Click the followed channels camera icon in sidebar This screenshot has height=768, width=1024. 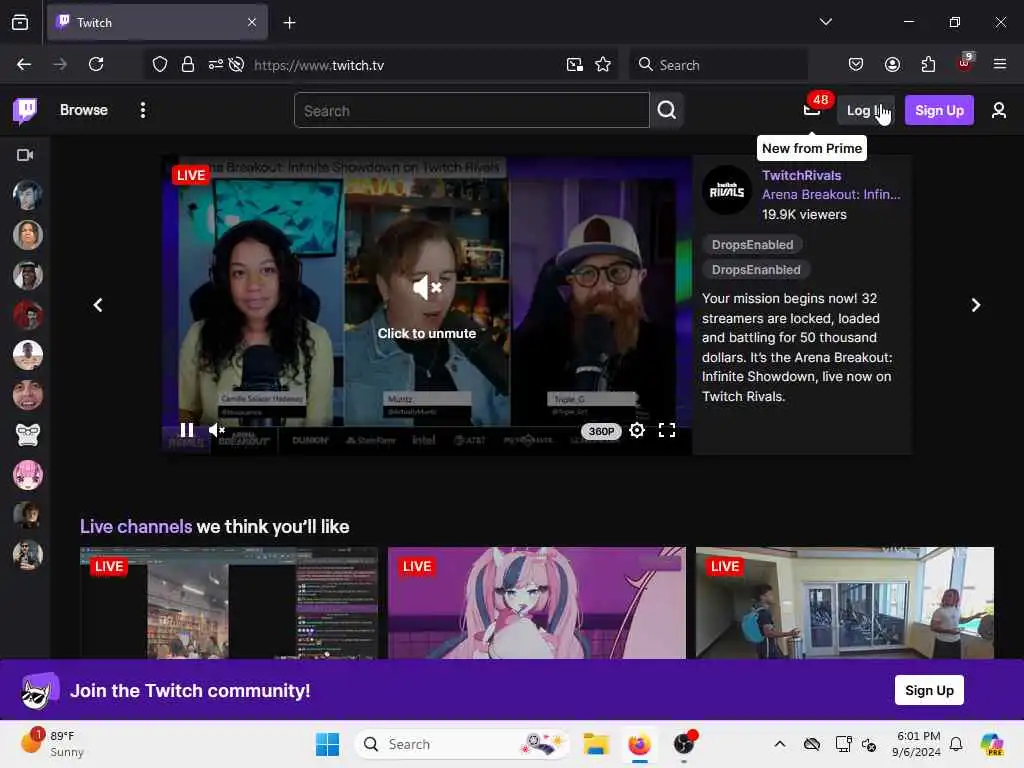tap(25, 155)
